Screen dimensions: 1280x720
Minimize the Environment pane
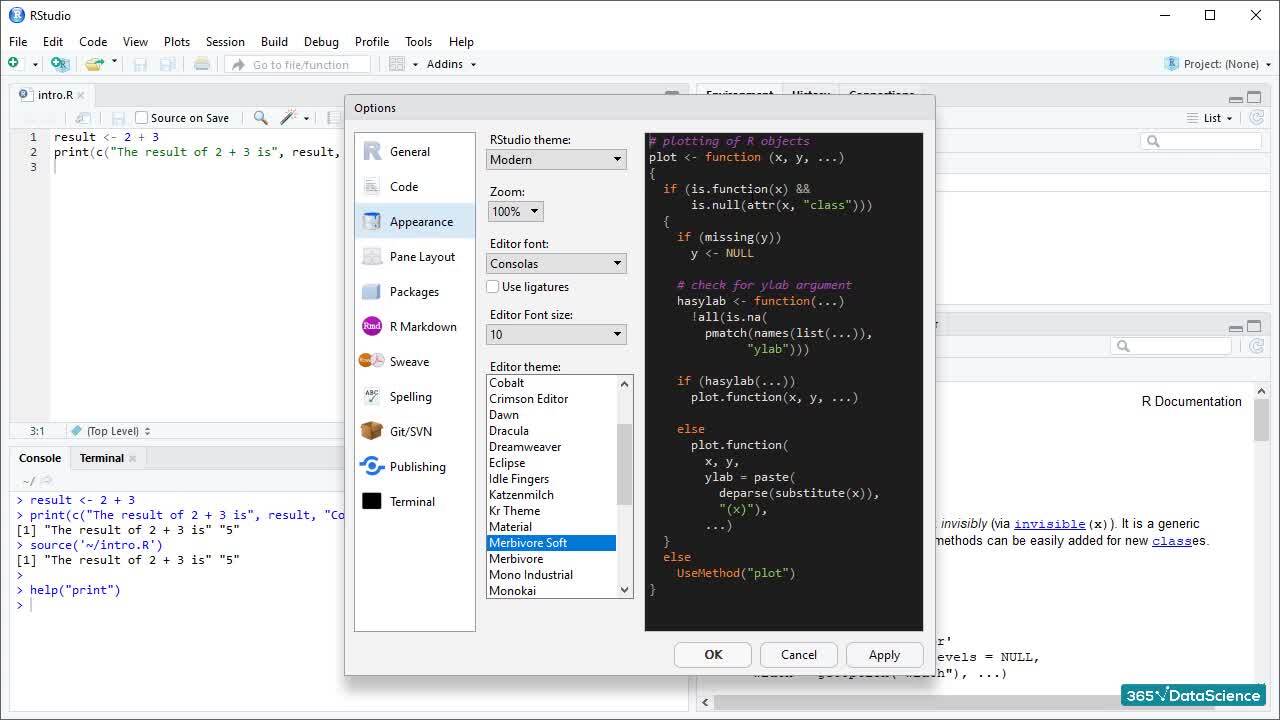(x=1236, y=98)
